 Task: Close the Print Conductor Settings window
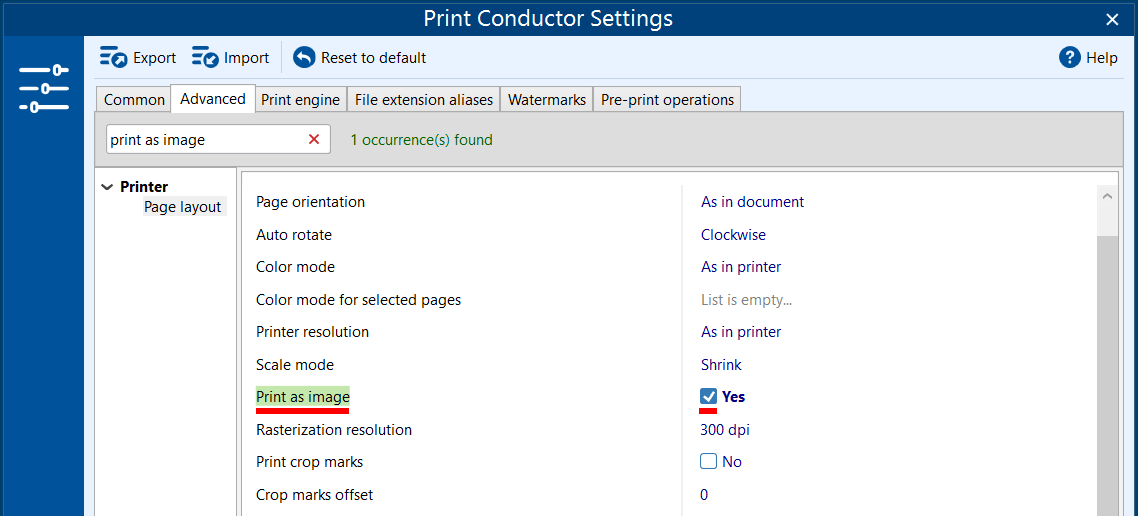pos(1112,19)
